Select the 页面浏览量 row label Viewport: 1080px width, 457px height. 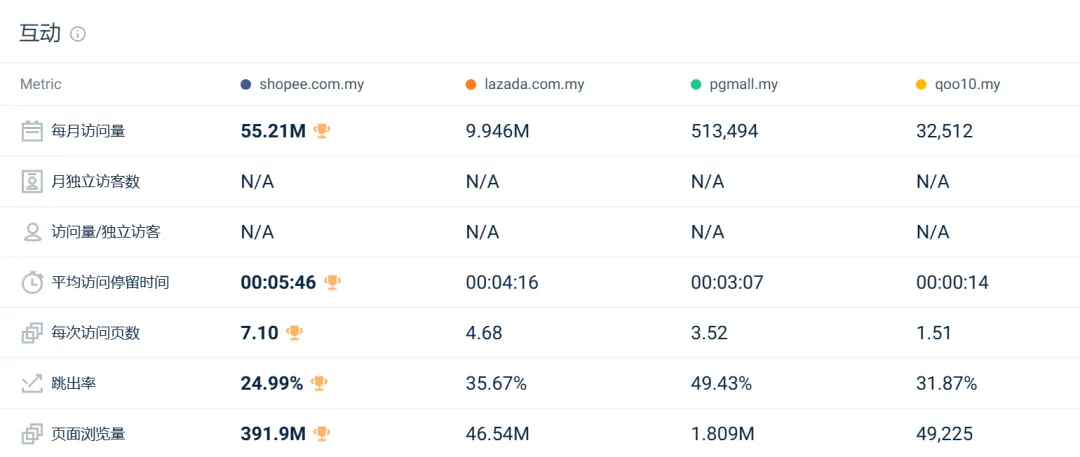click(x=88, y=434)
